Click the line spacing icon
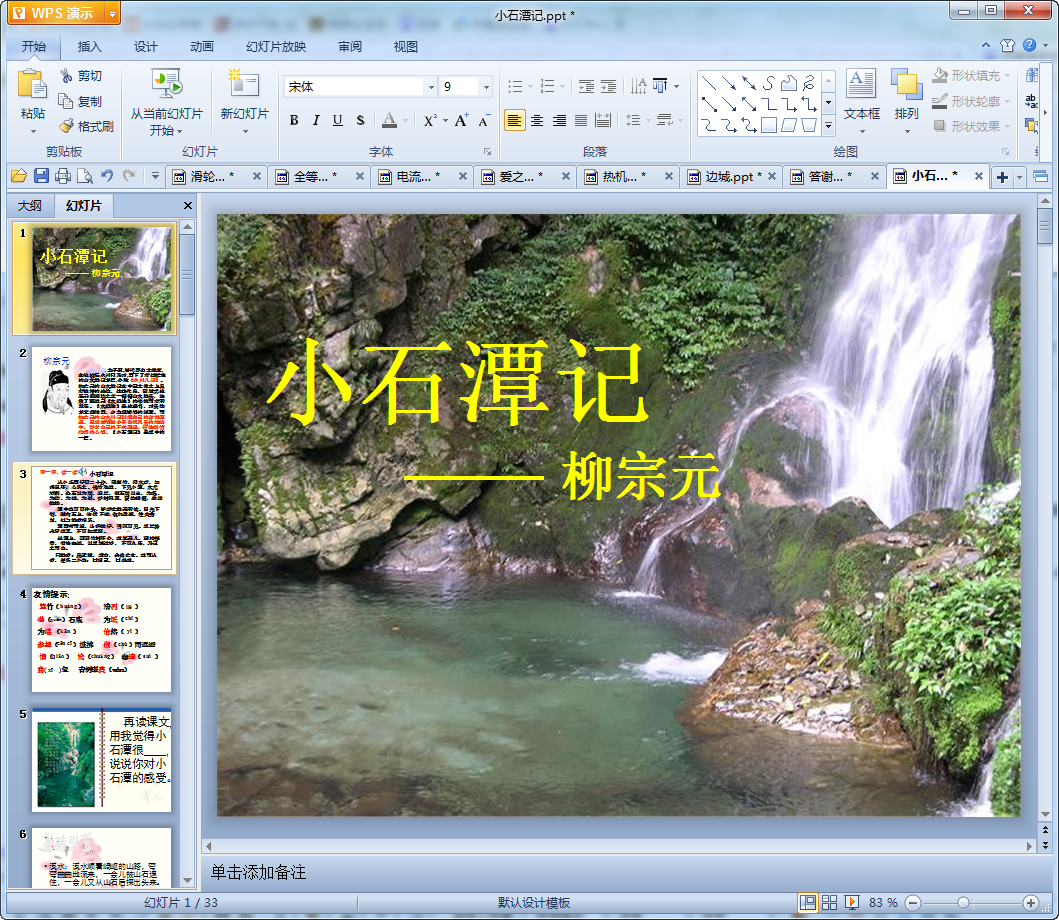Viewport: 1059px width, 920px height. coord(633,121)
